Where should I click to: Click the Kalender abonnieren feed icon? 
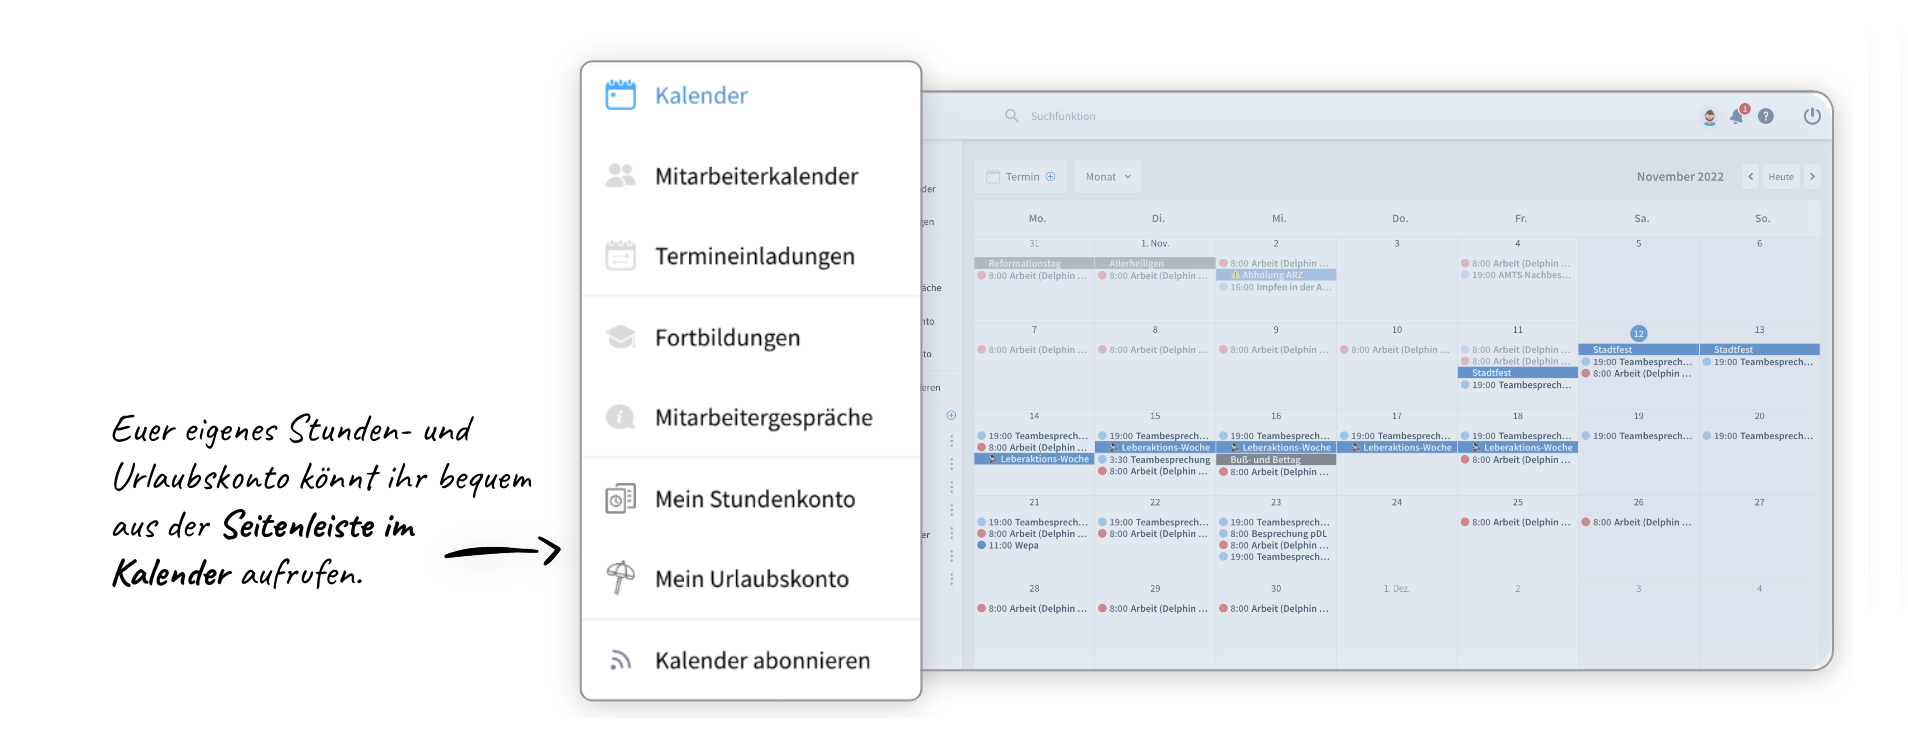coord(620,660)
